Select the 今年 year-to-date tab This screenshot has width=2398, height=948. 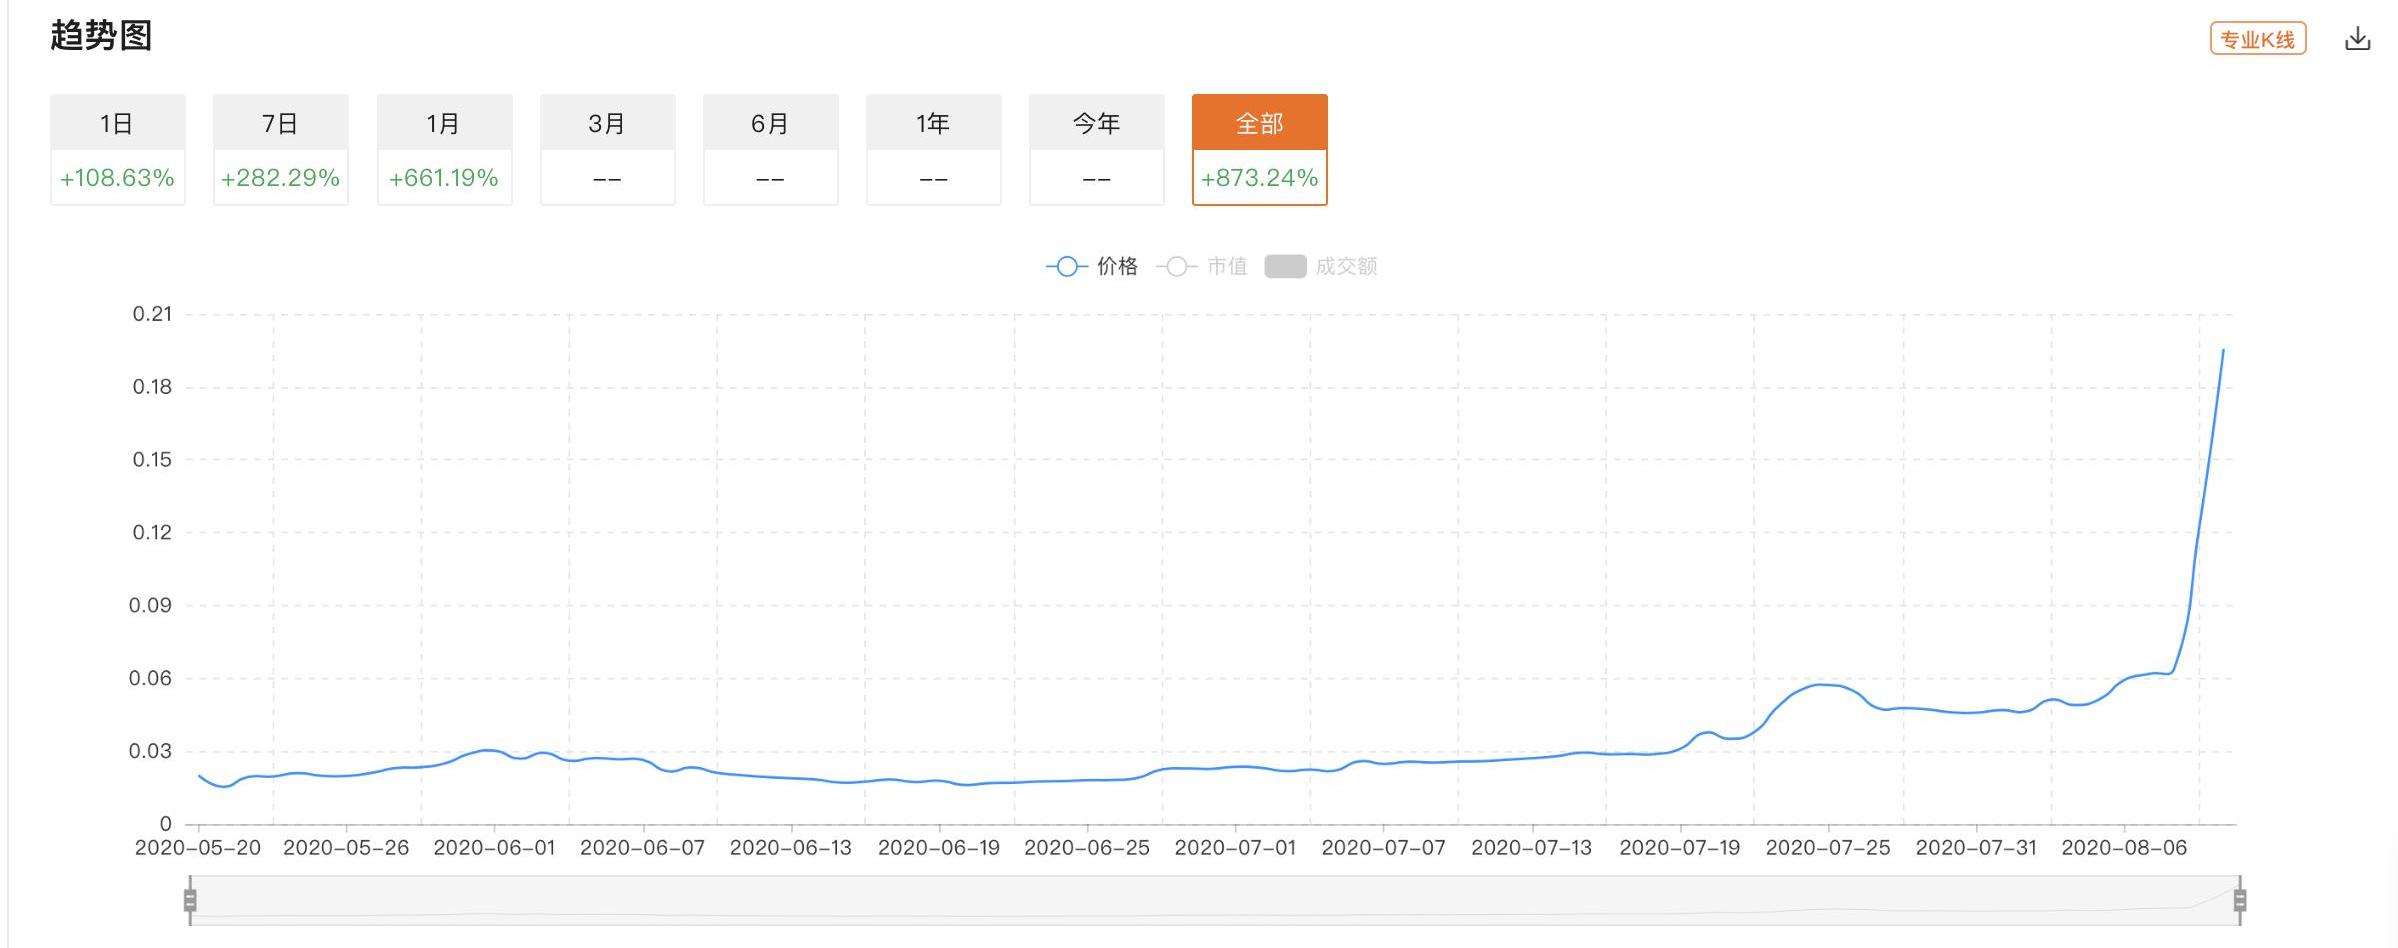pos(1096,150)
